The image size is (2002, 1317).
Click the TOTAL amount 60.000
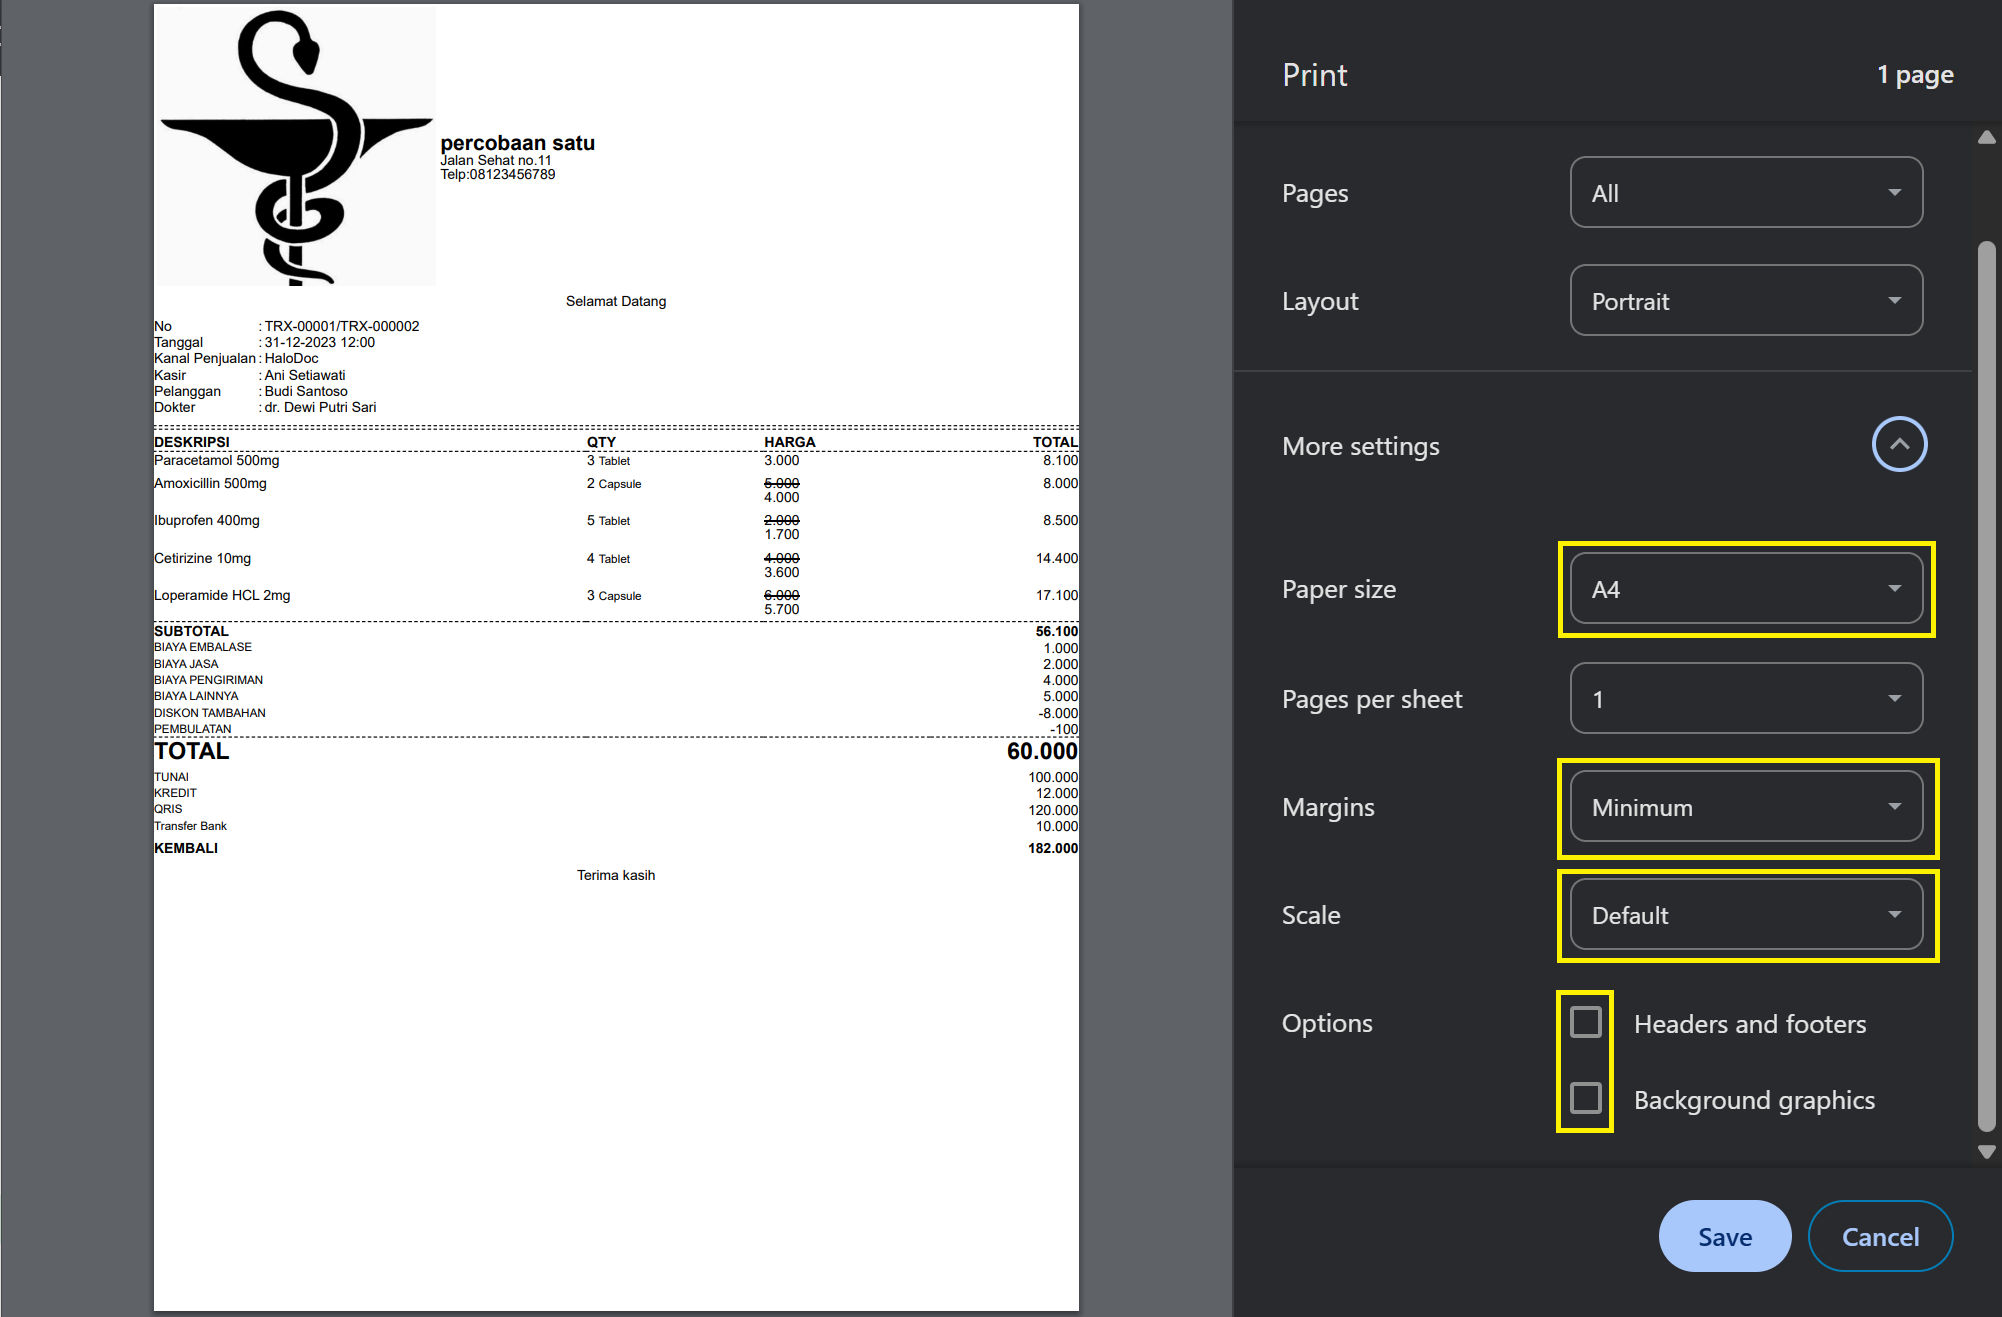pos(1042,751)
